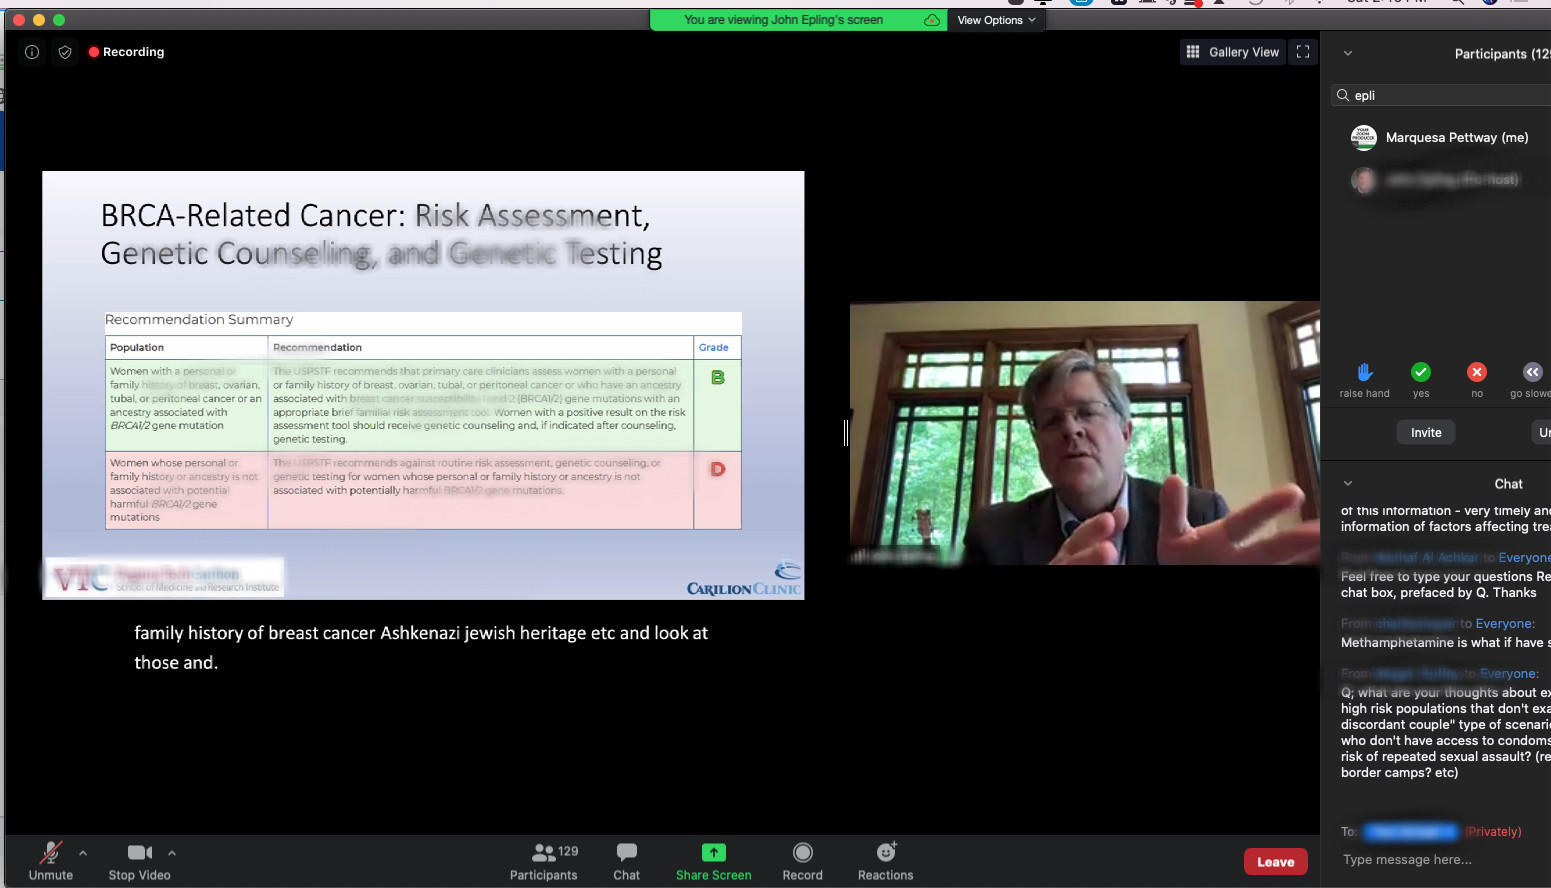Open the Chat bubble in the bottom toolbar
Viewport: 1551px width, 888px height.
(x=627, y=861)
